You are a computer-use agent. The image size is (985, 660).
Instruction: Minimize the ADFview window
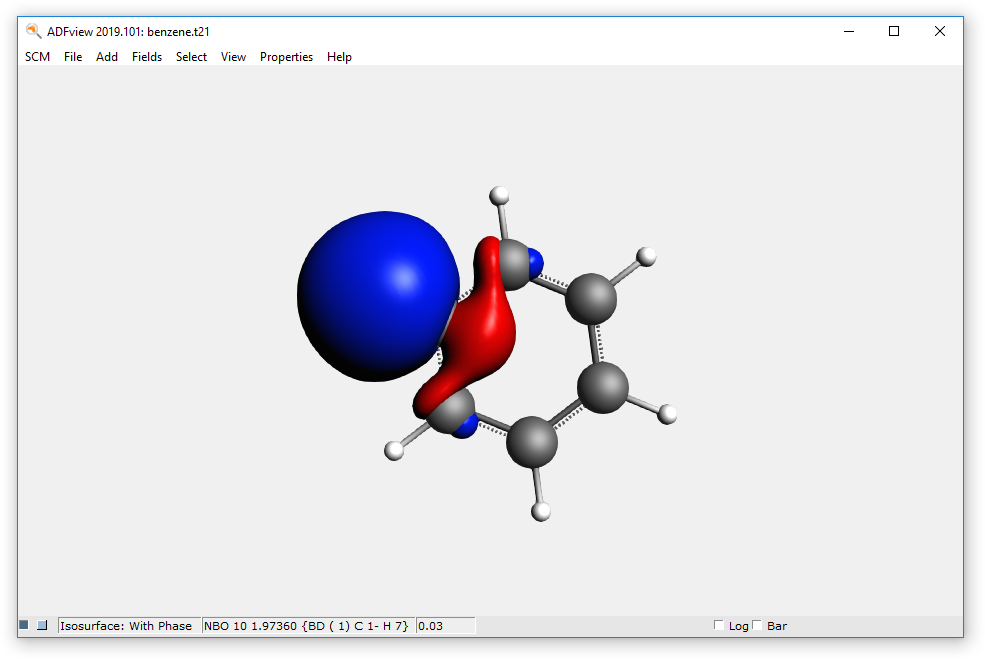849,31
